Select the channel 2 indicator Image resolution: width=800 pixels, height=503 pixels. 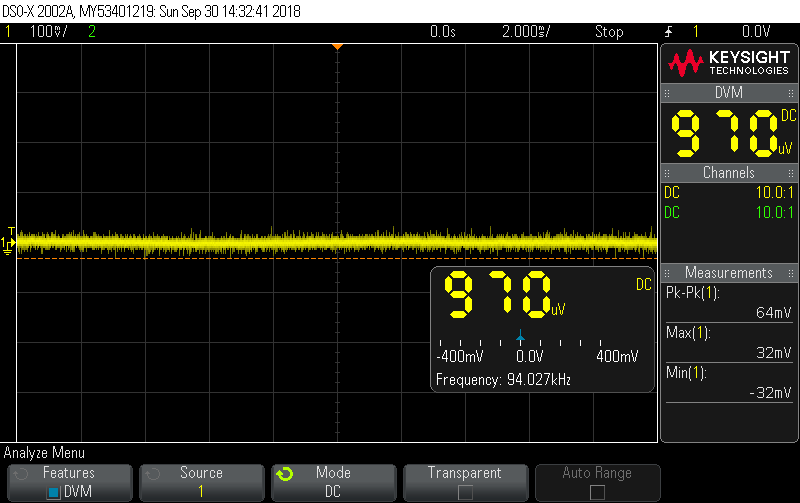coord(92,32)
